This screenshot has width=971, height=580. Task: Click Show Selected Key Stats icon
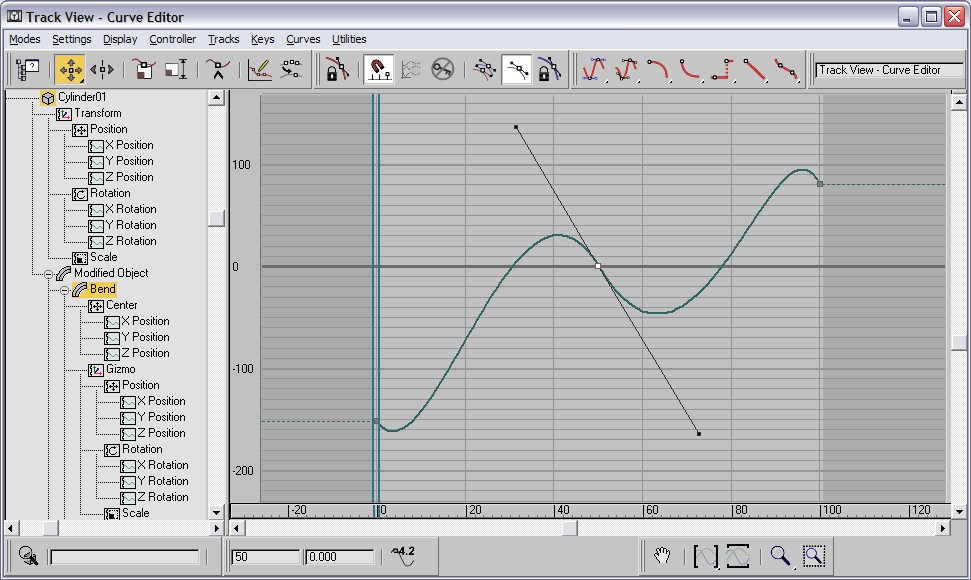pos(404,555)
